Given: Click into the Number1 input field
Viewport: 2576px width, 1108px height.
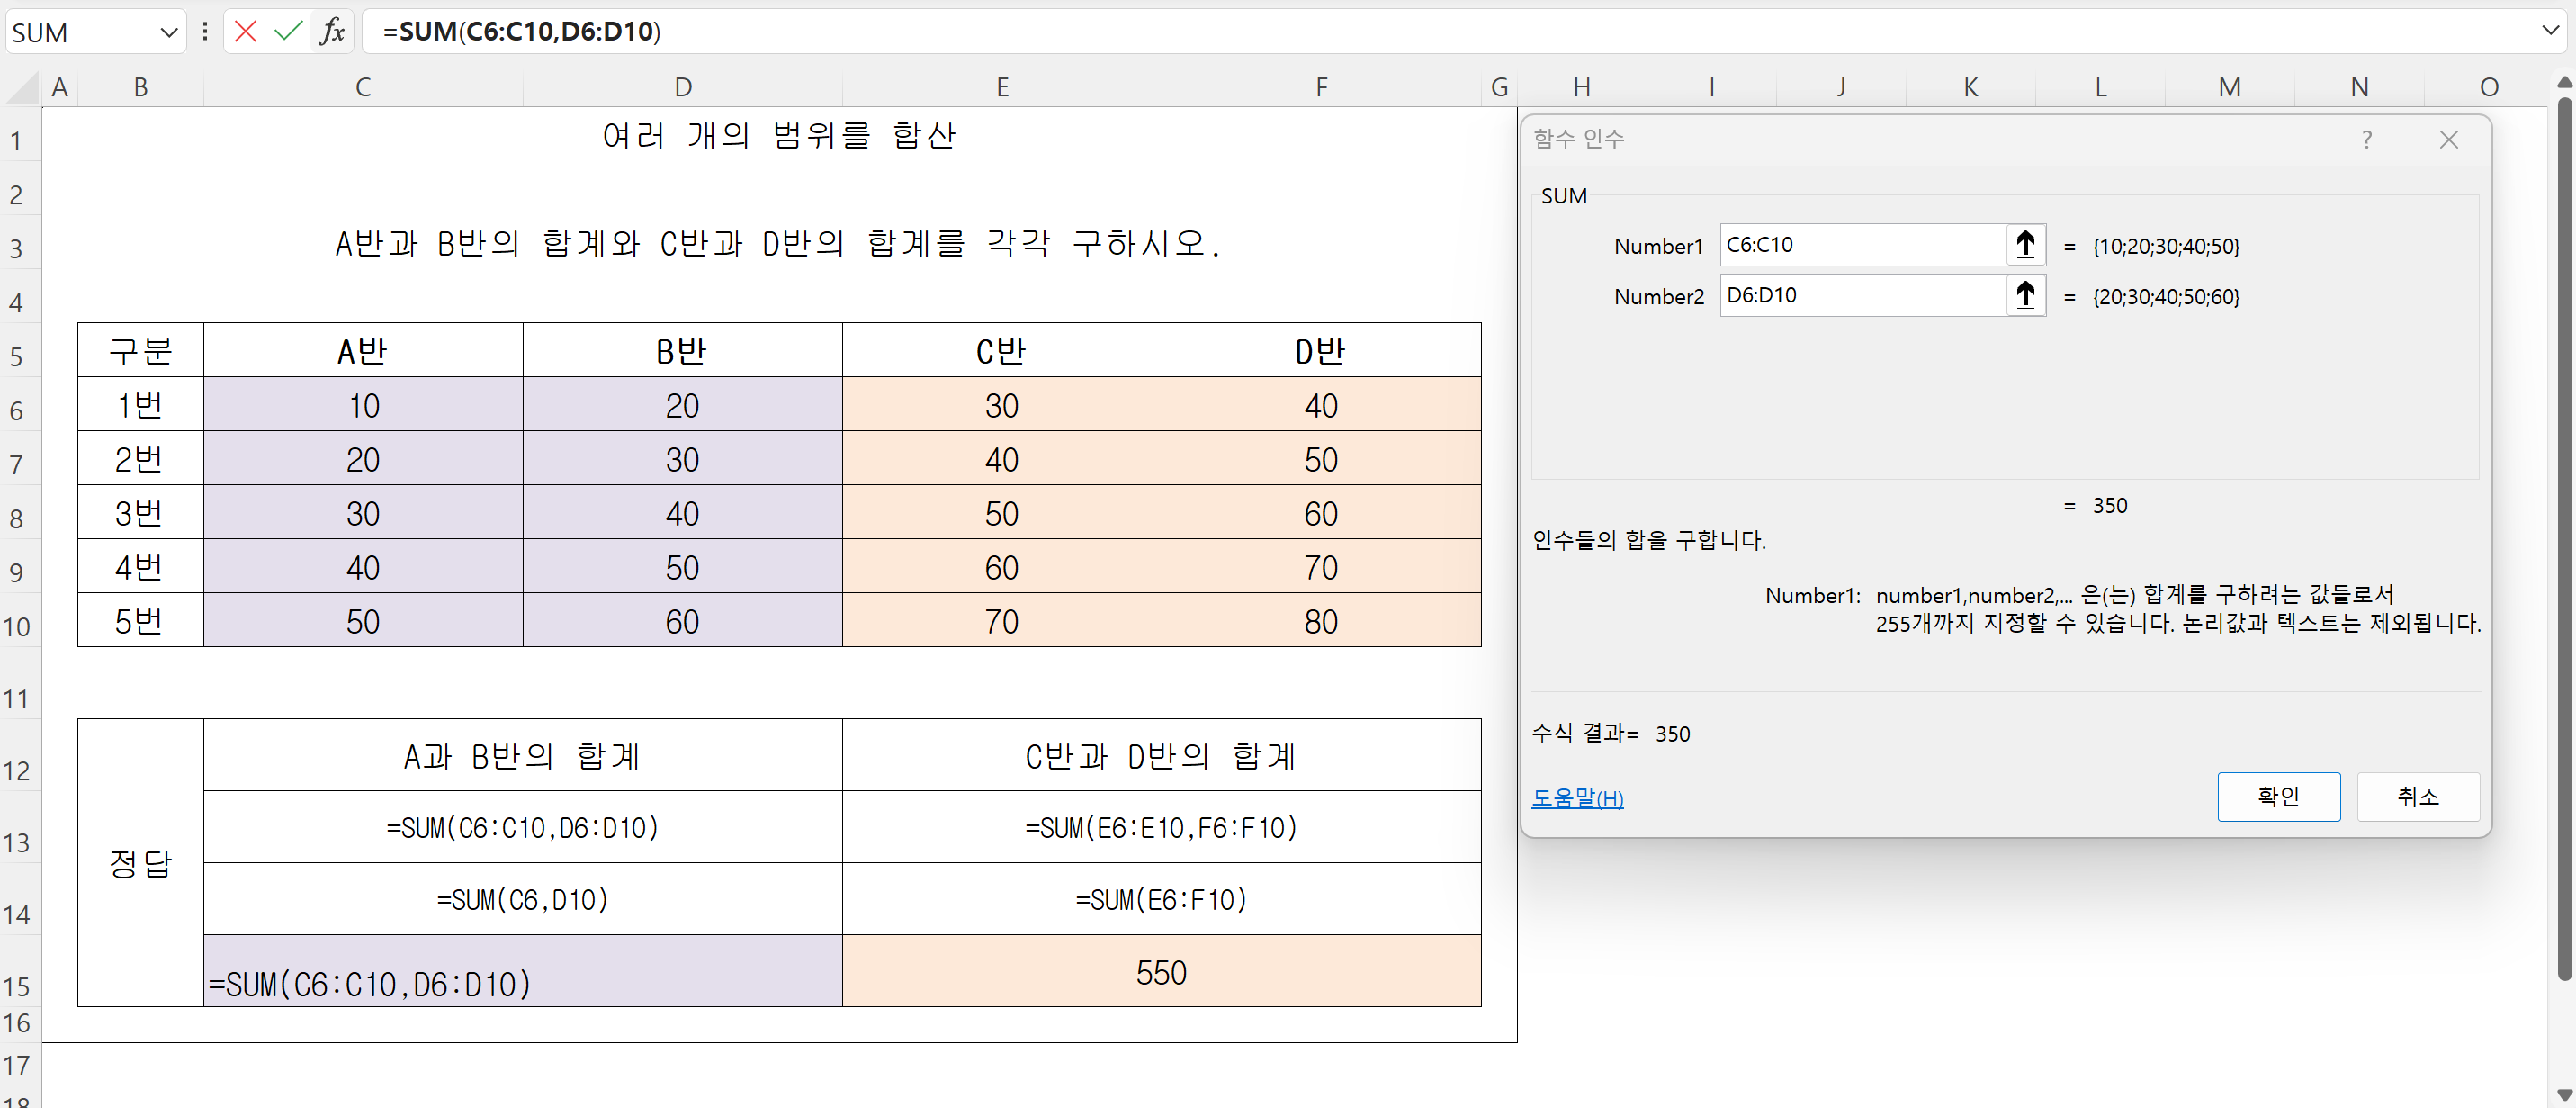Looking at the screenshot, I should coord(1860,245).
